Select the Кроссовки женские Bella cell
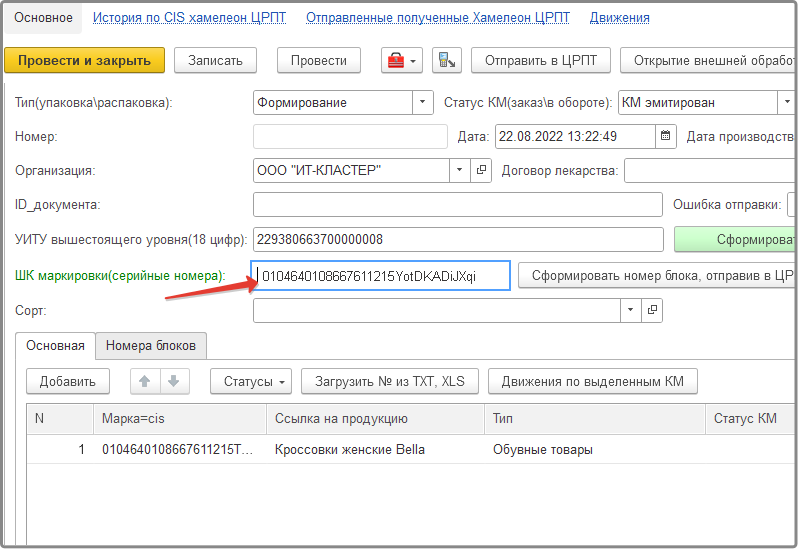Screen dimensions: 798x549 375,450
